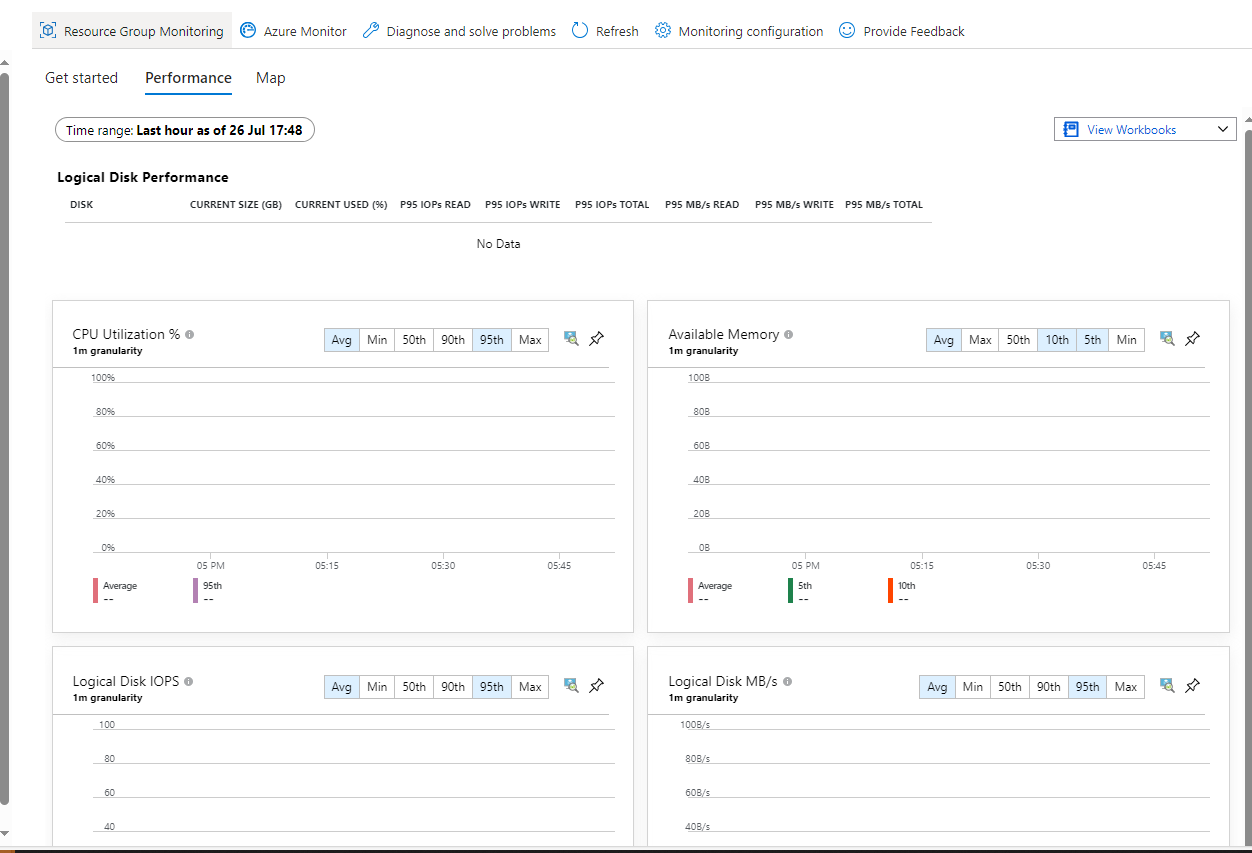This screenshot has width=1252, height=853.
Task: Toggle Min on Logical Disk MB/s chart
Action: click(972, 687)
